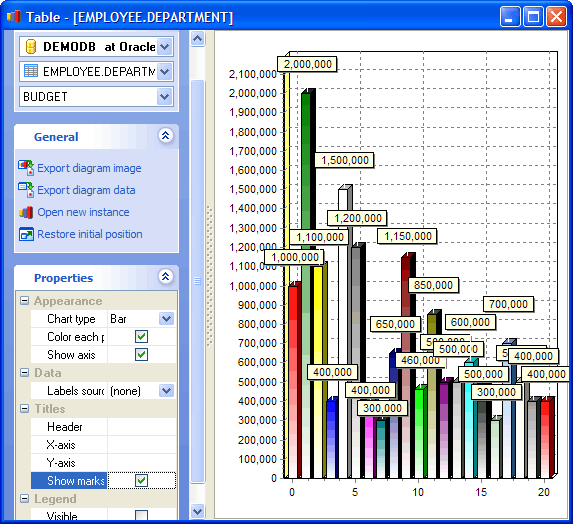Screen dimensions: 573x524
Task: Click the 650,000 mark label
Action: point(395,324)
